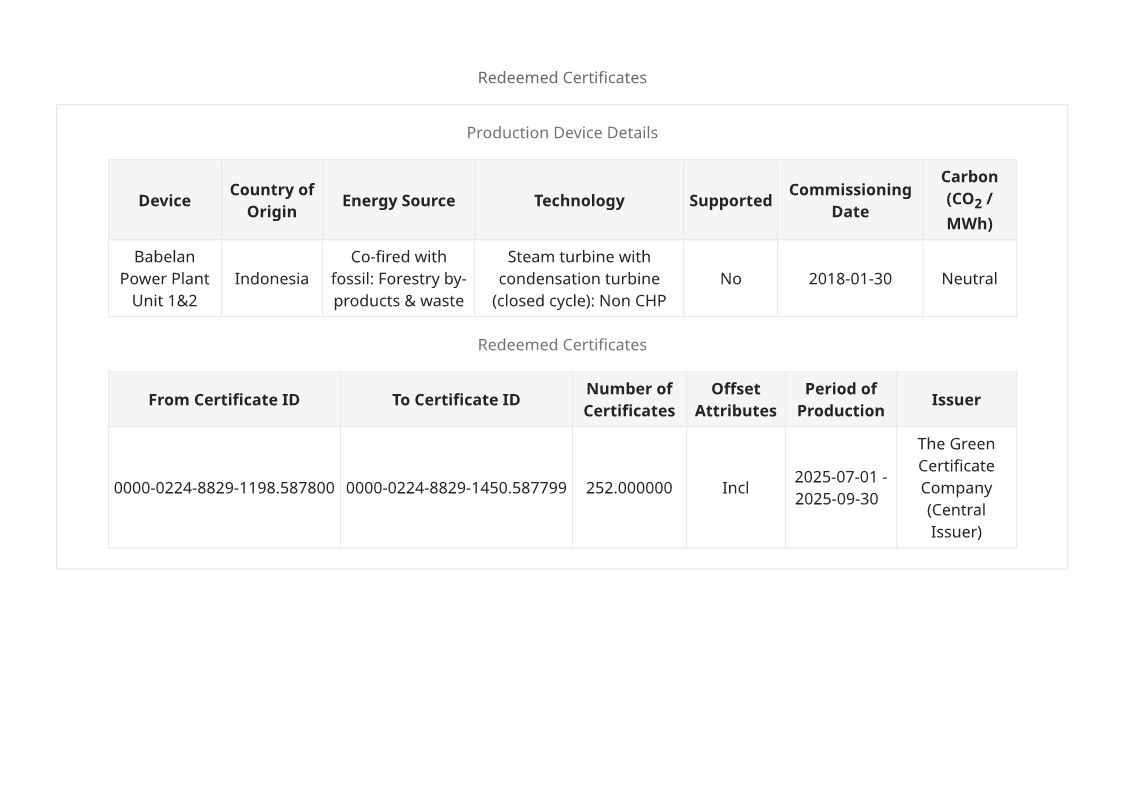The height and width of the screenshot is (795, 1124).
Task: Select the 'Energy Source' column header
Action: [399, 200]
